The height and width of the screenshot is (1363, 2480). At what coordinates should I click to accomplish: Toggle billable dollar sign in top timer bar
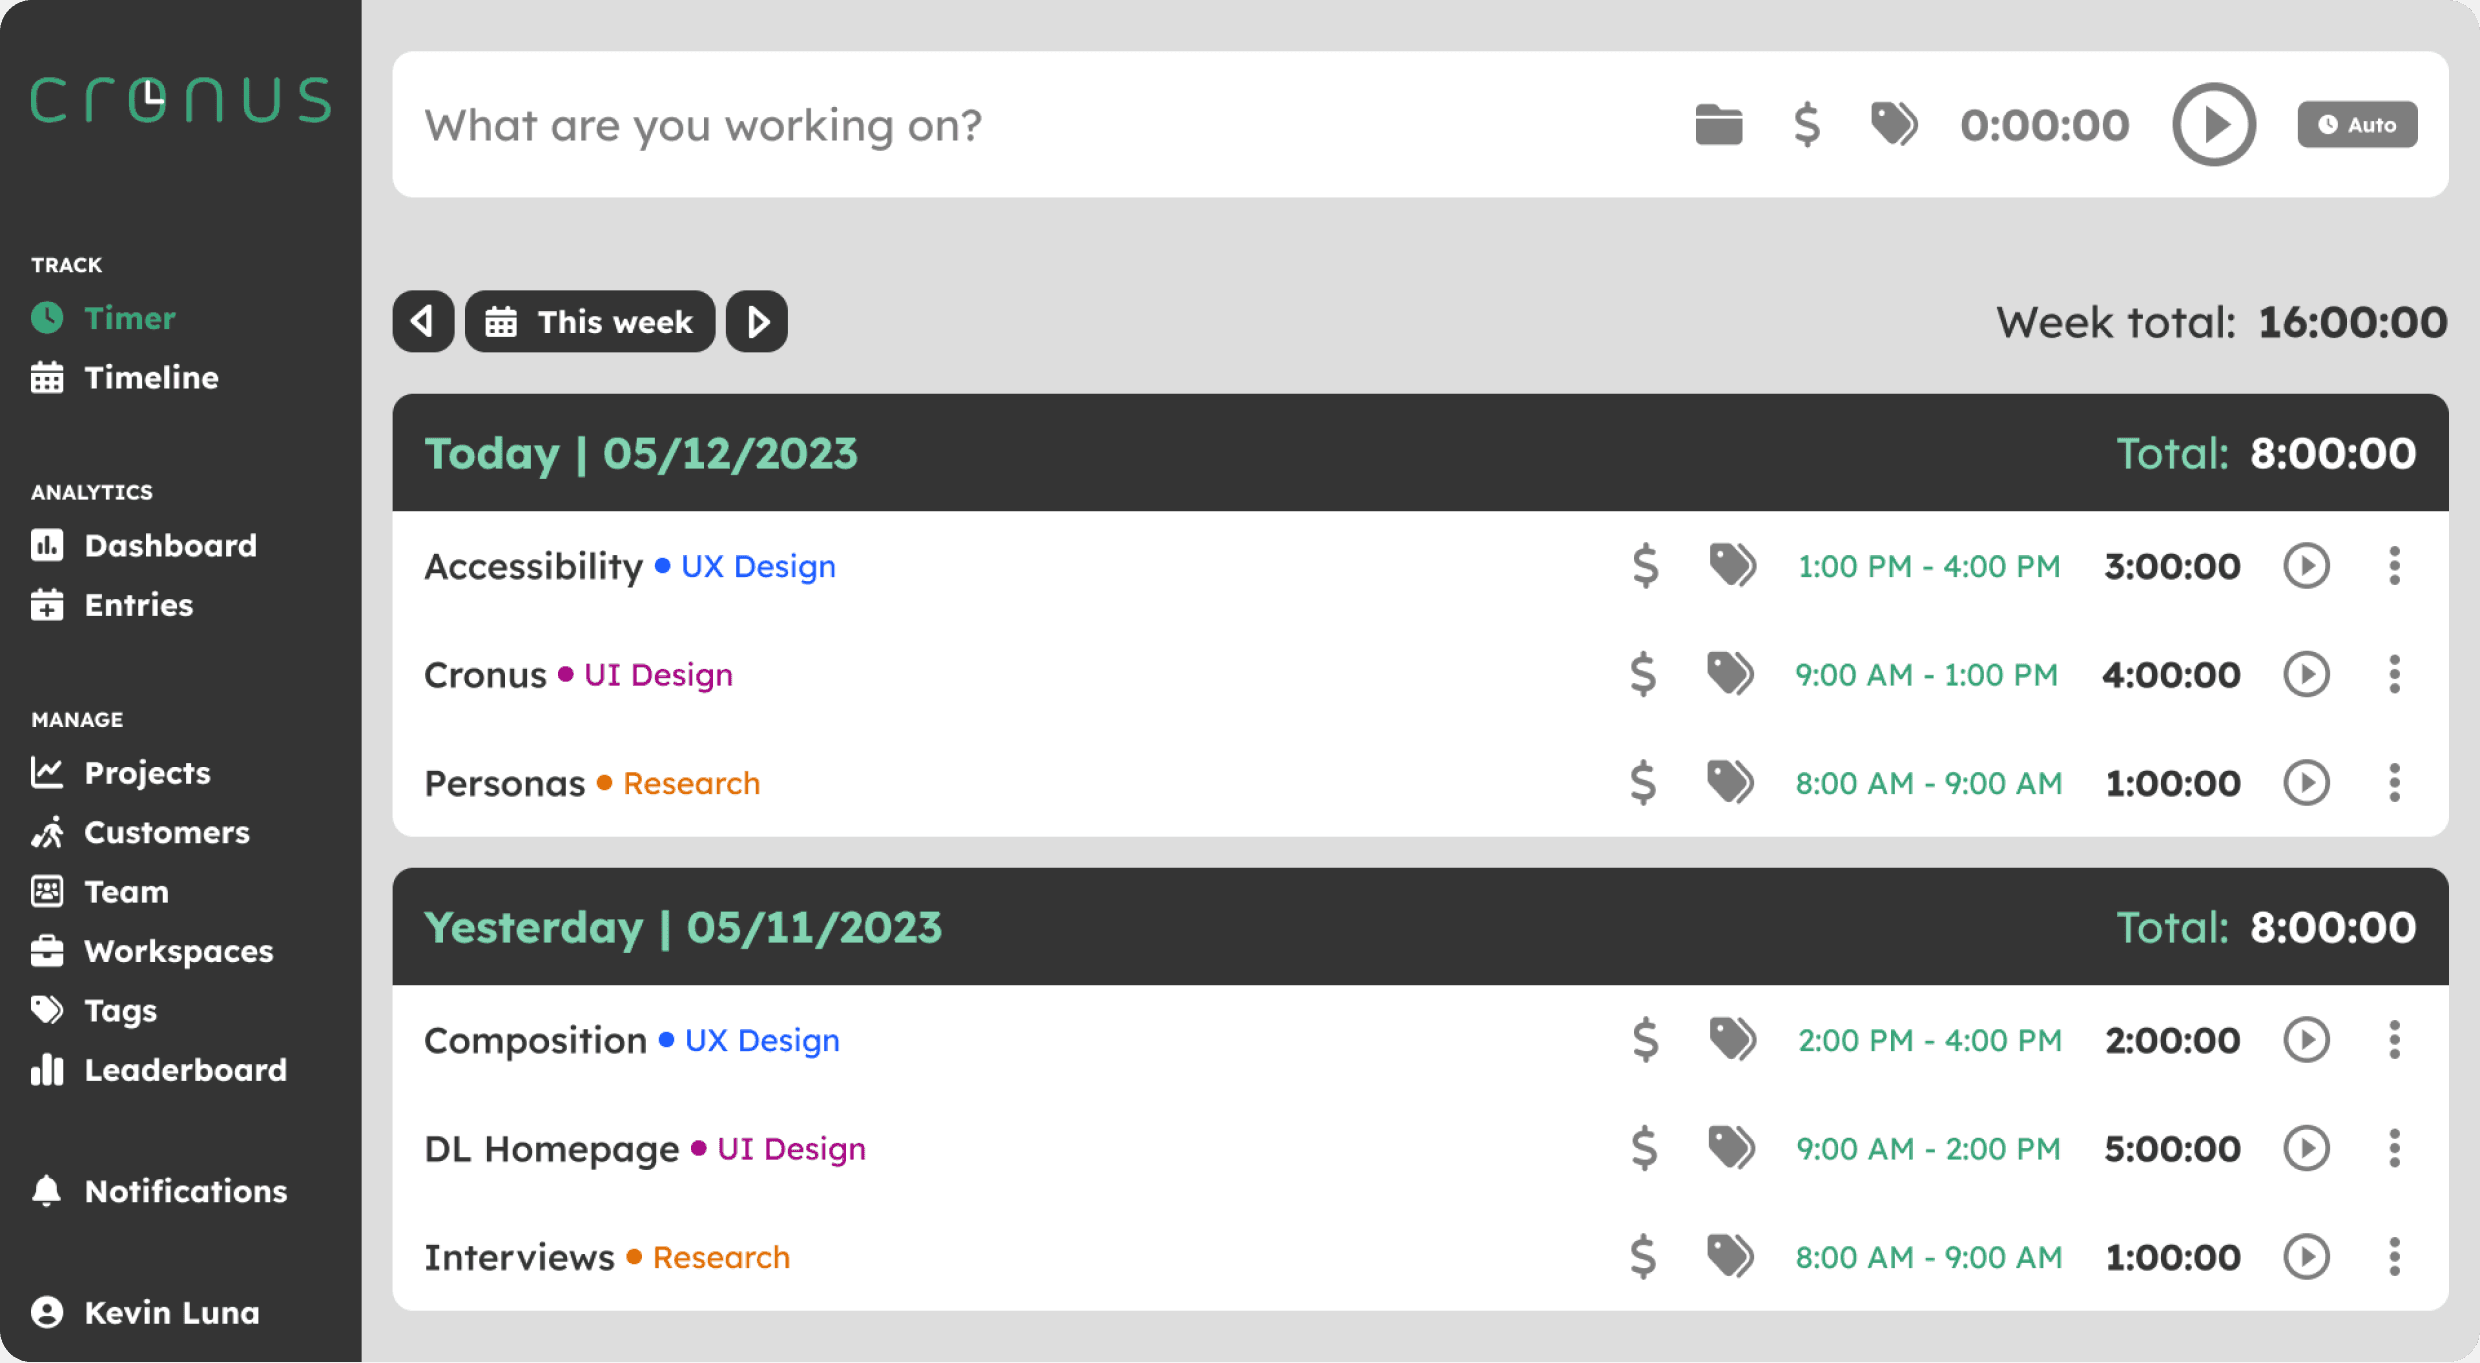[1806, 125]
